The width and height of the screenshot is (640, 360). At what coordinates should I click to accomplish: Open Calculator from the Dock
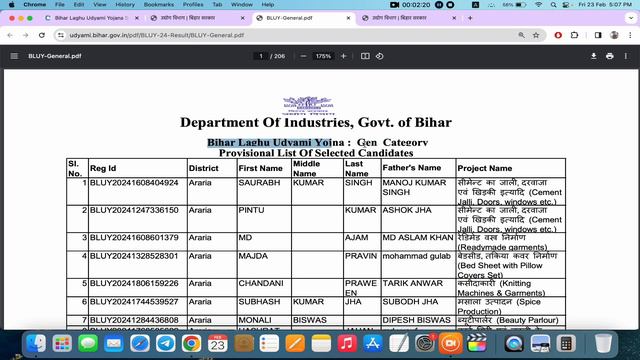566,344
